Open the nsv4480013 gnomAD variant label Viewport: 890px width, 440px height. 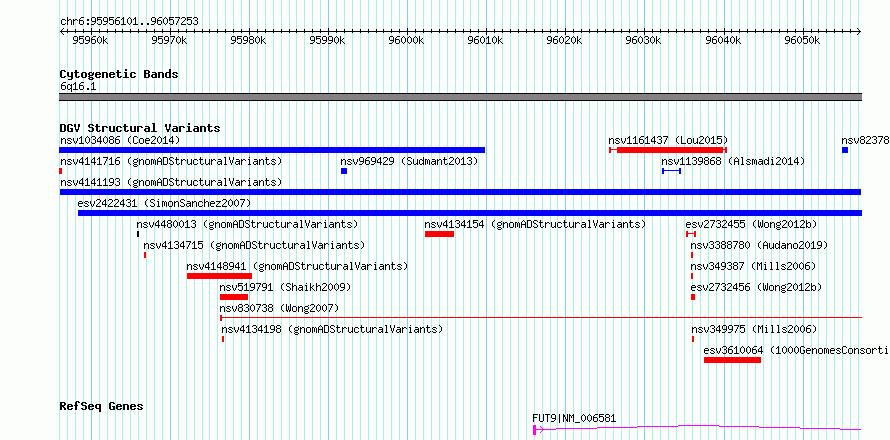pyautogui.click(x=247, y=224)
